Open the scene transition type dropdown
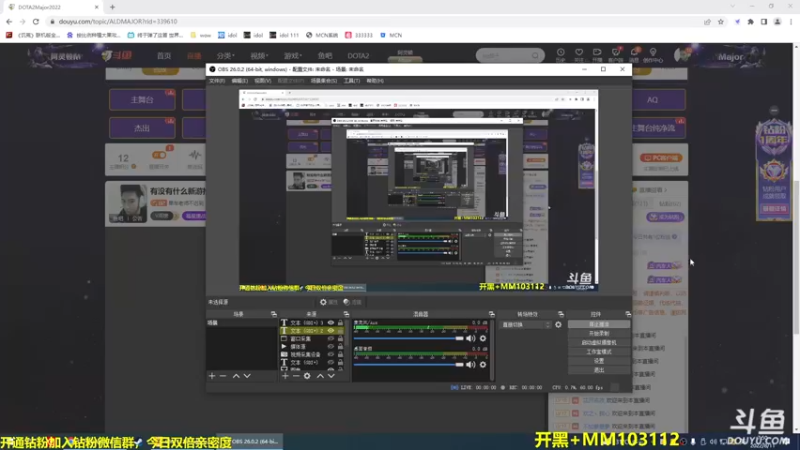The height and width of the screenshot is (450, 800). click(x=526, y=324)
